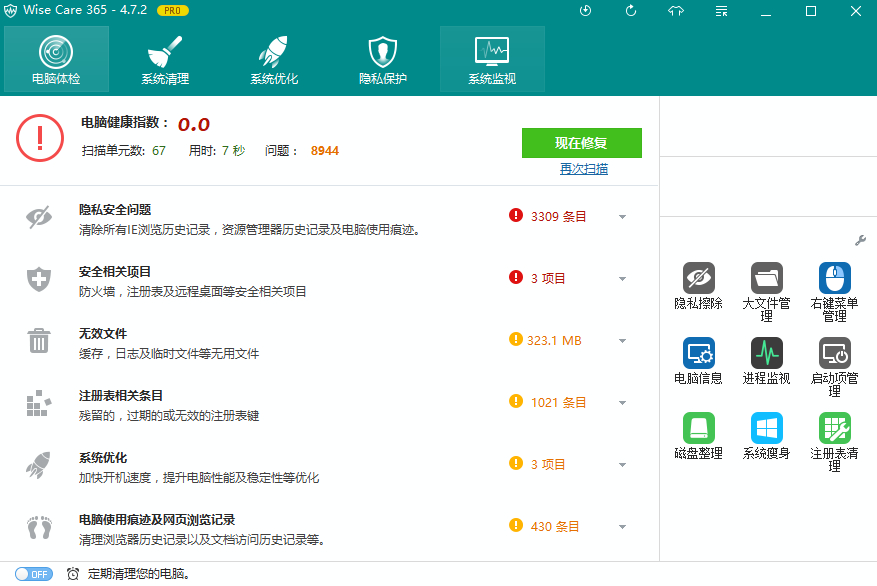This screenshot has width=877, height=586.
Task: Toggle the scheduled cleanup OFF switch
Action: point(34,574)
